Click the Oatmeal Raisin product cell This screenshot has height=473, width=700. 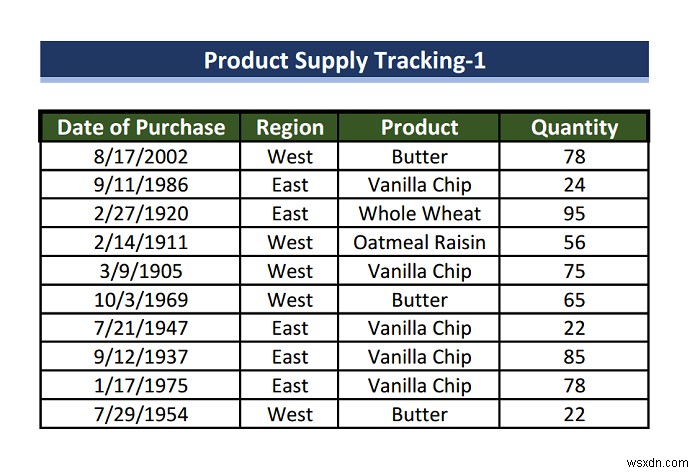click(x=419, y=242)
